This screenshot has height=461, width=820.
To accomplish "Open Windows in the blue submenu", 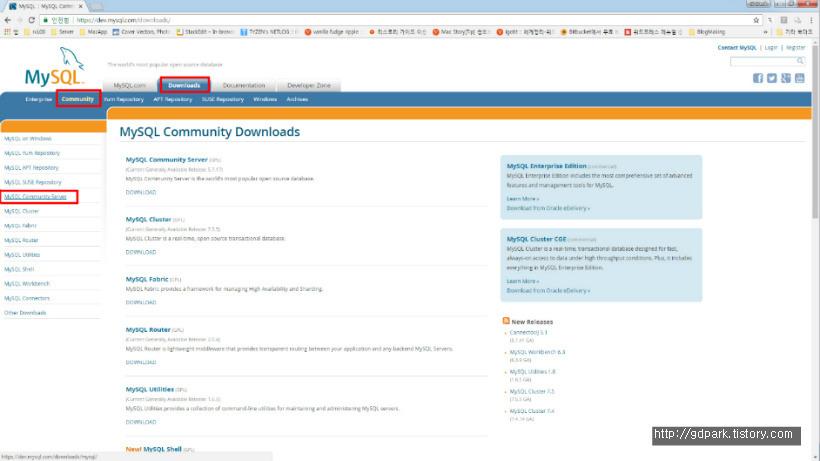I will (265, 99).
